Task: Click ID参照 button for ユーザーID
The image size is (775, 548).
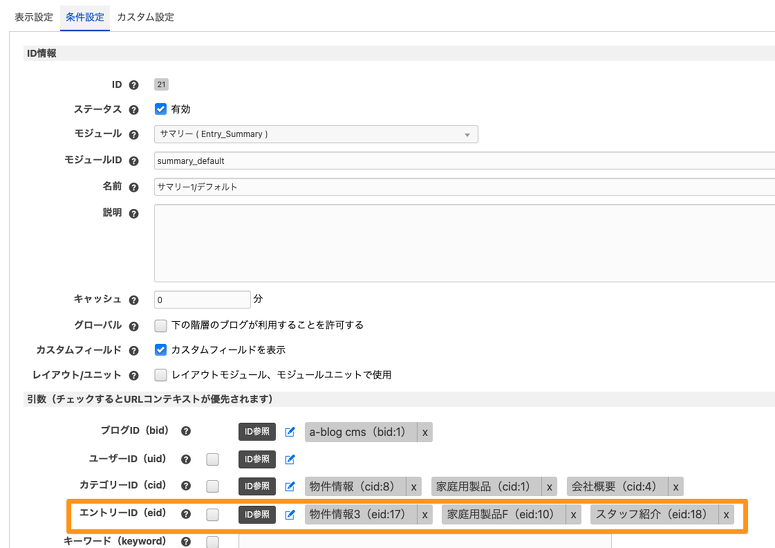Action: (x=256, y=459)
